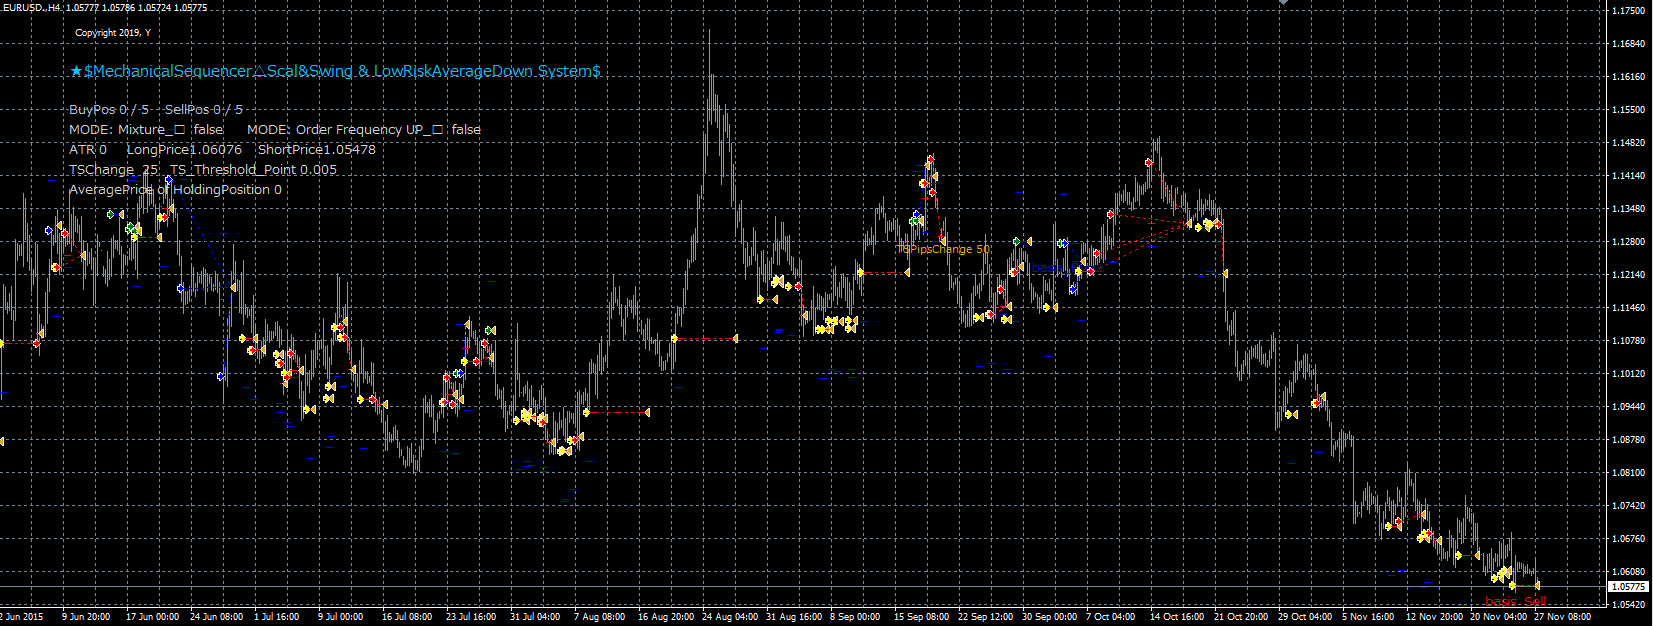Click price scale value 1.05420
Image resolution: width=1653 pixels, height=626 pixels.
1629,605
